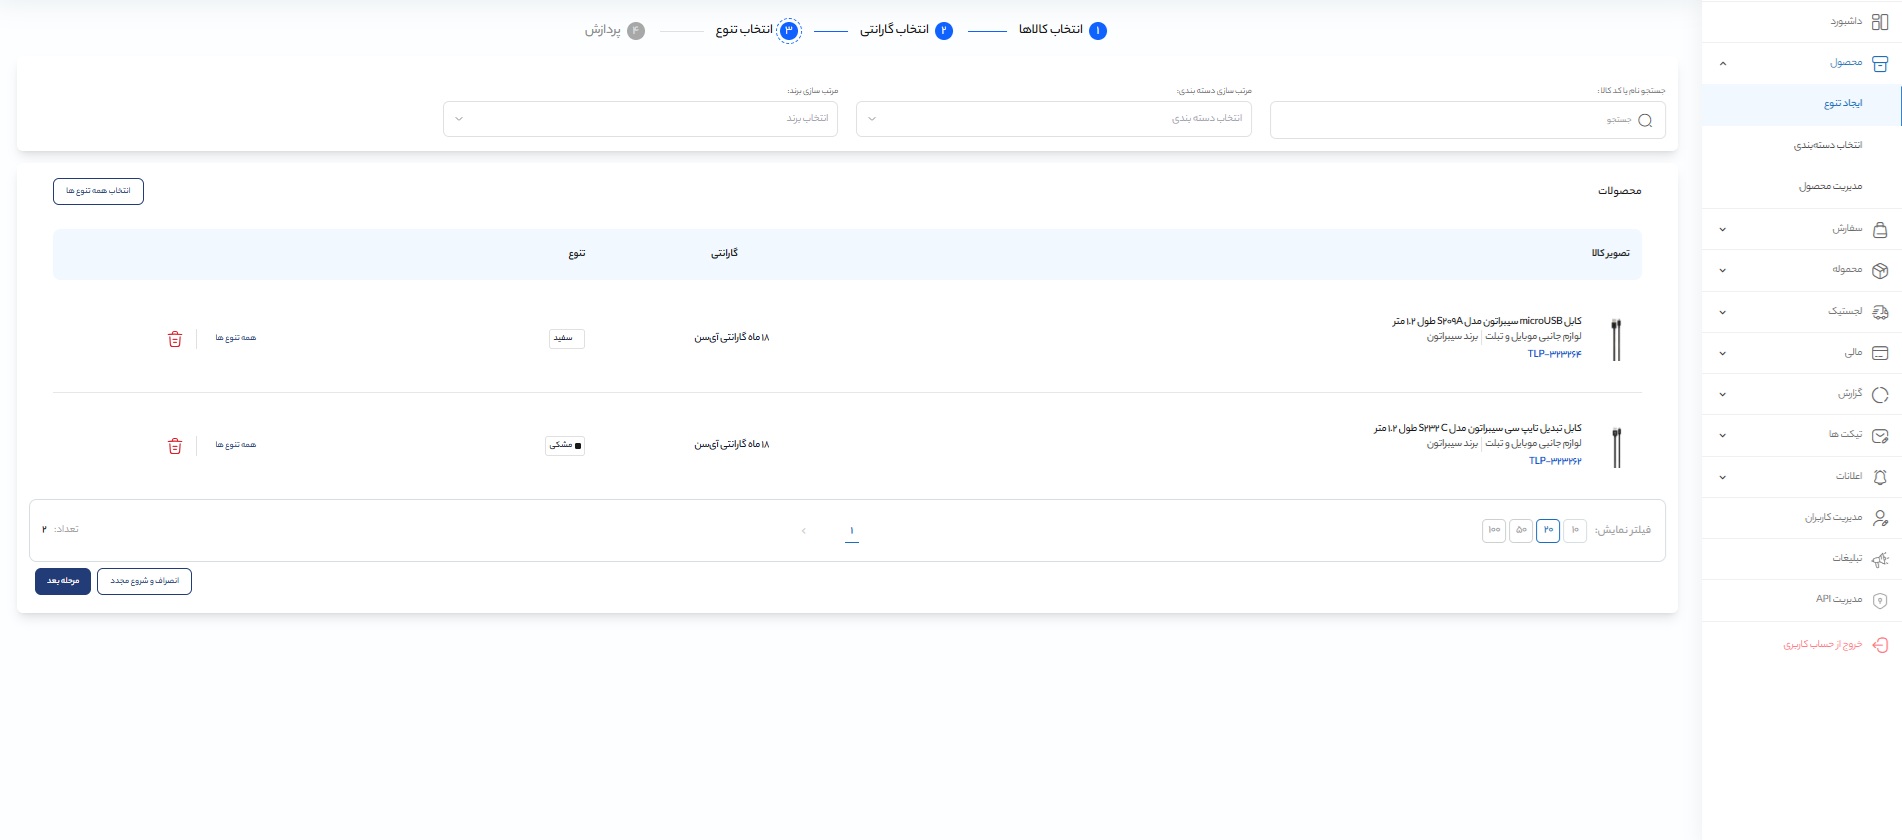Click Select all variants (انتخاب همه تنوع ها) button
This screenshot has height=840, width=1902.
[98, 191]
